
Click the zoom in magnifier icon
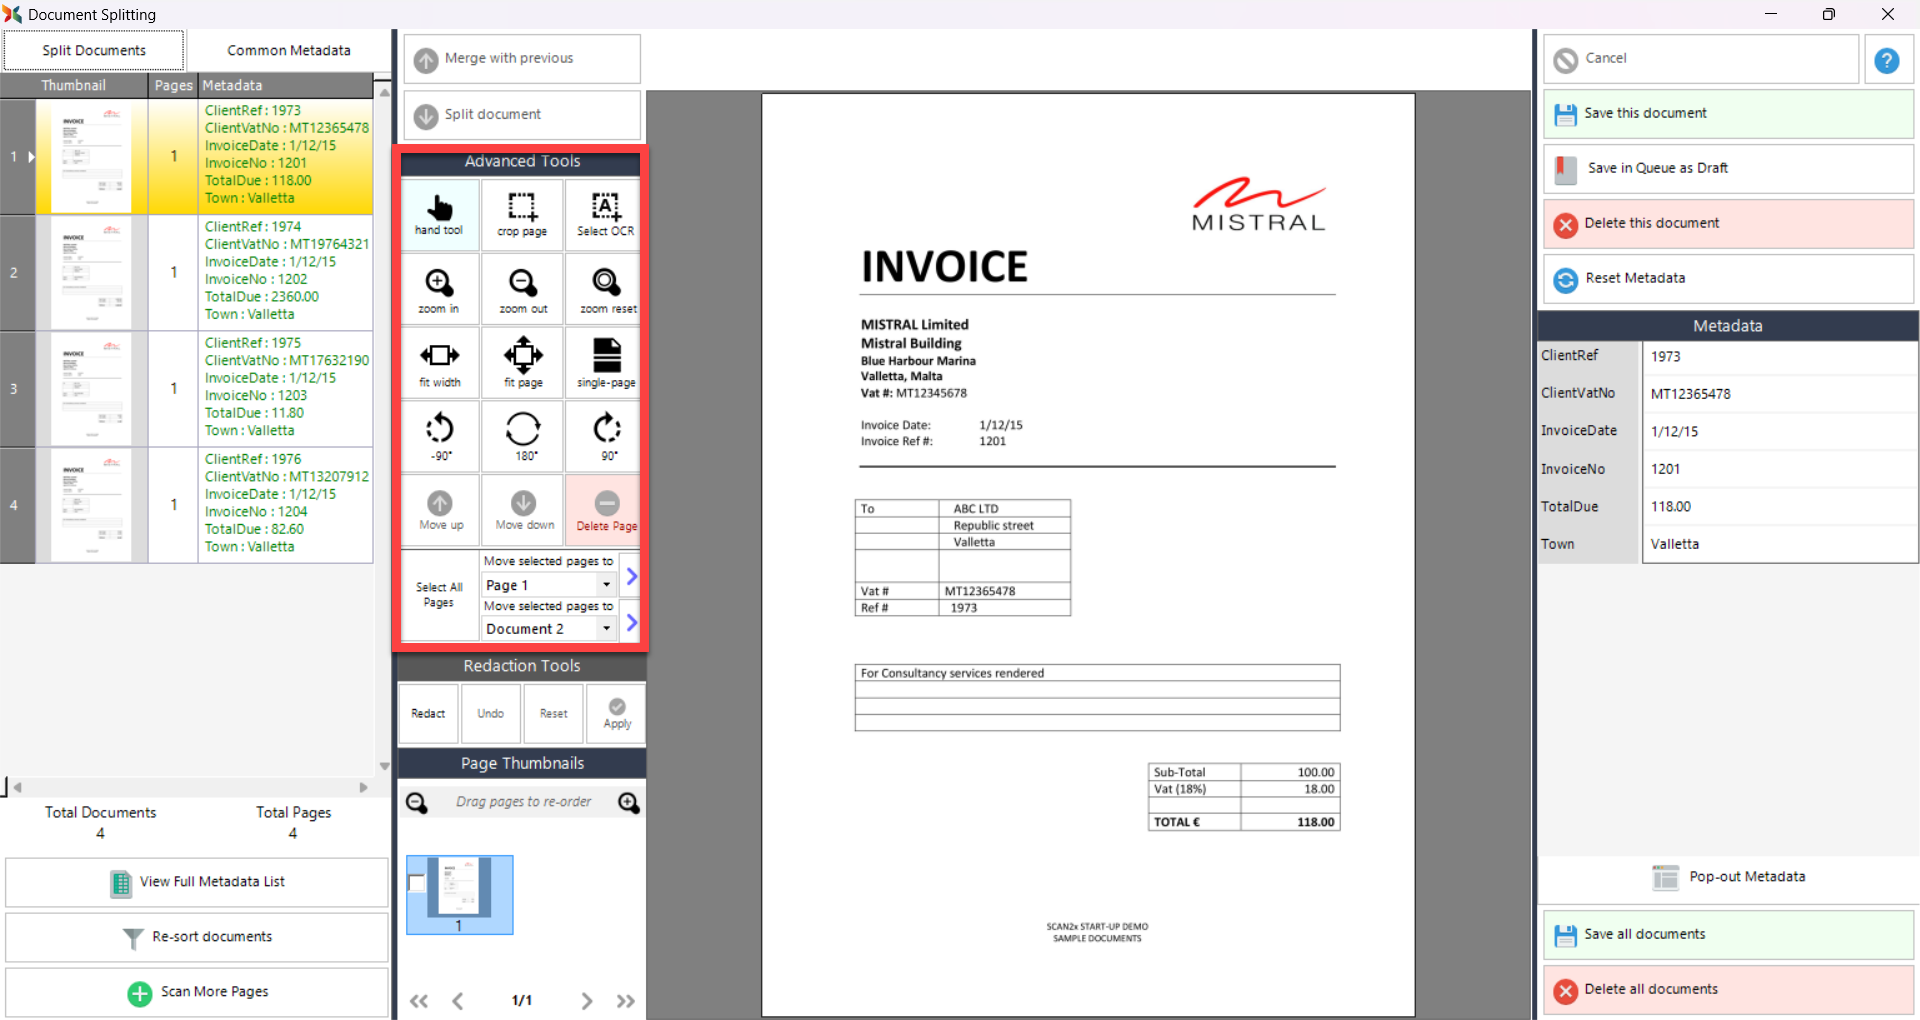(x=439, y=289)
